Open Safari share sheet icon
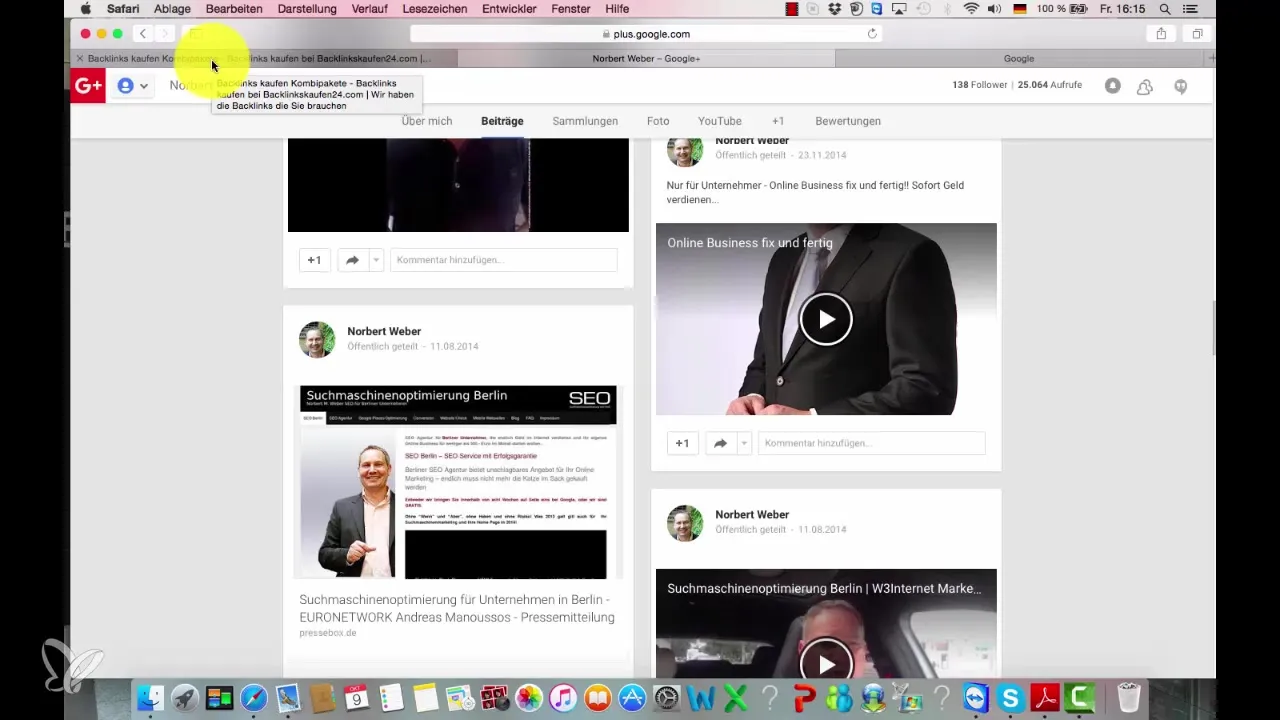1280x720 pixels. (x=1161, y=34)
